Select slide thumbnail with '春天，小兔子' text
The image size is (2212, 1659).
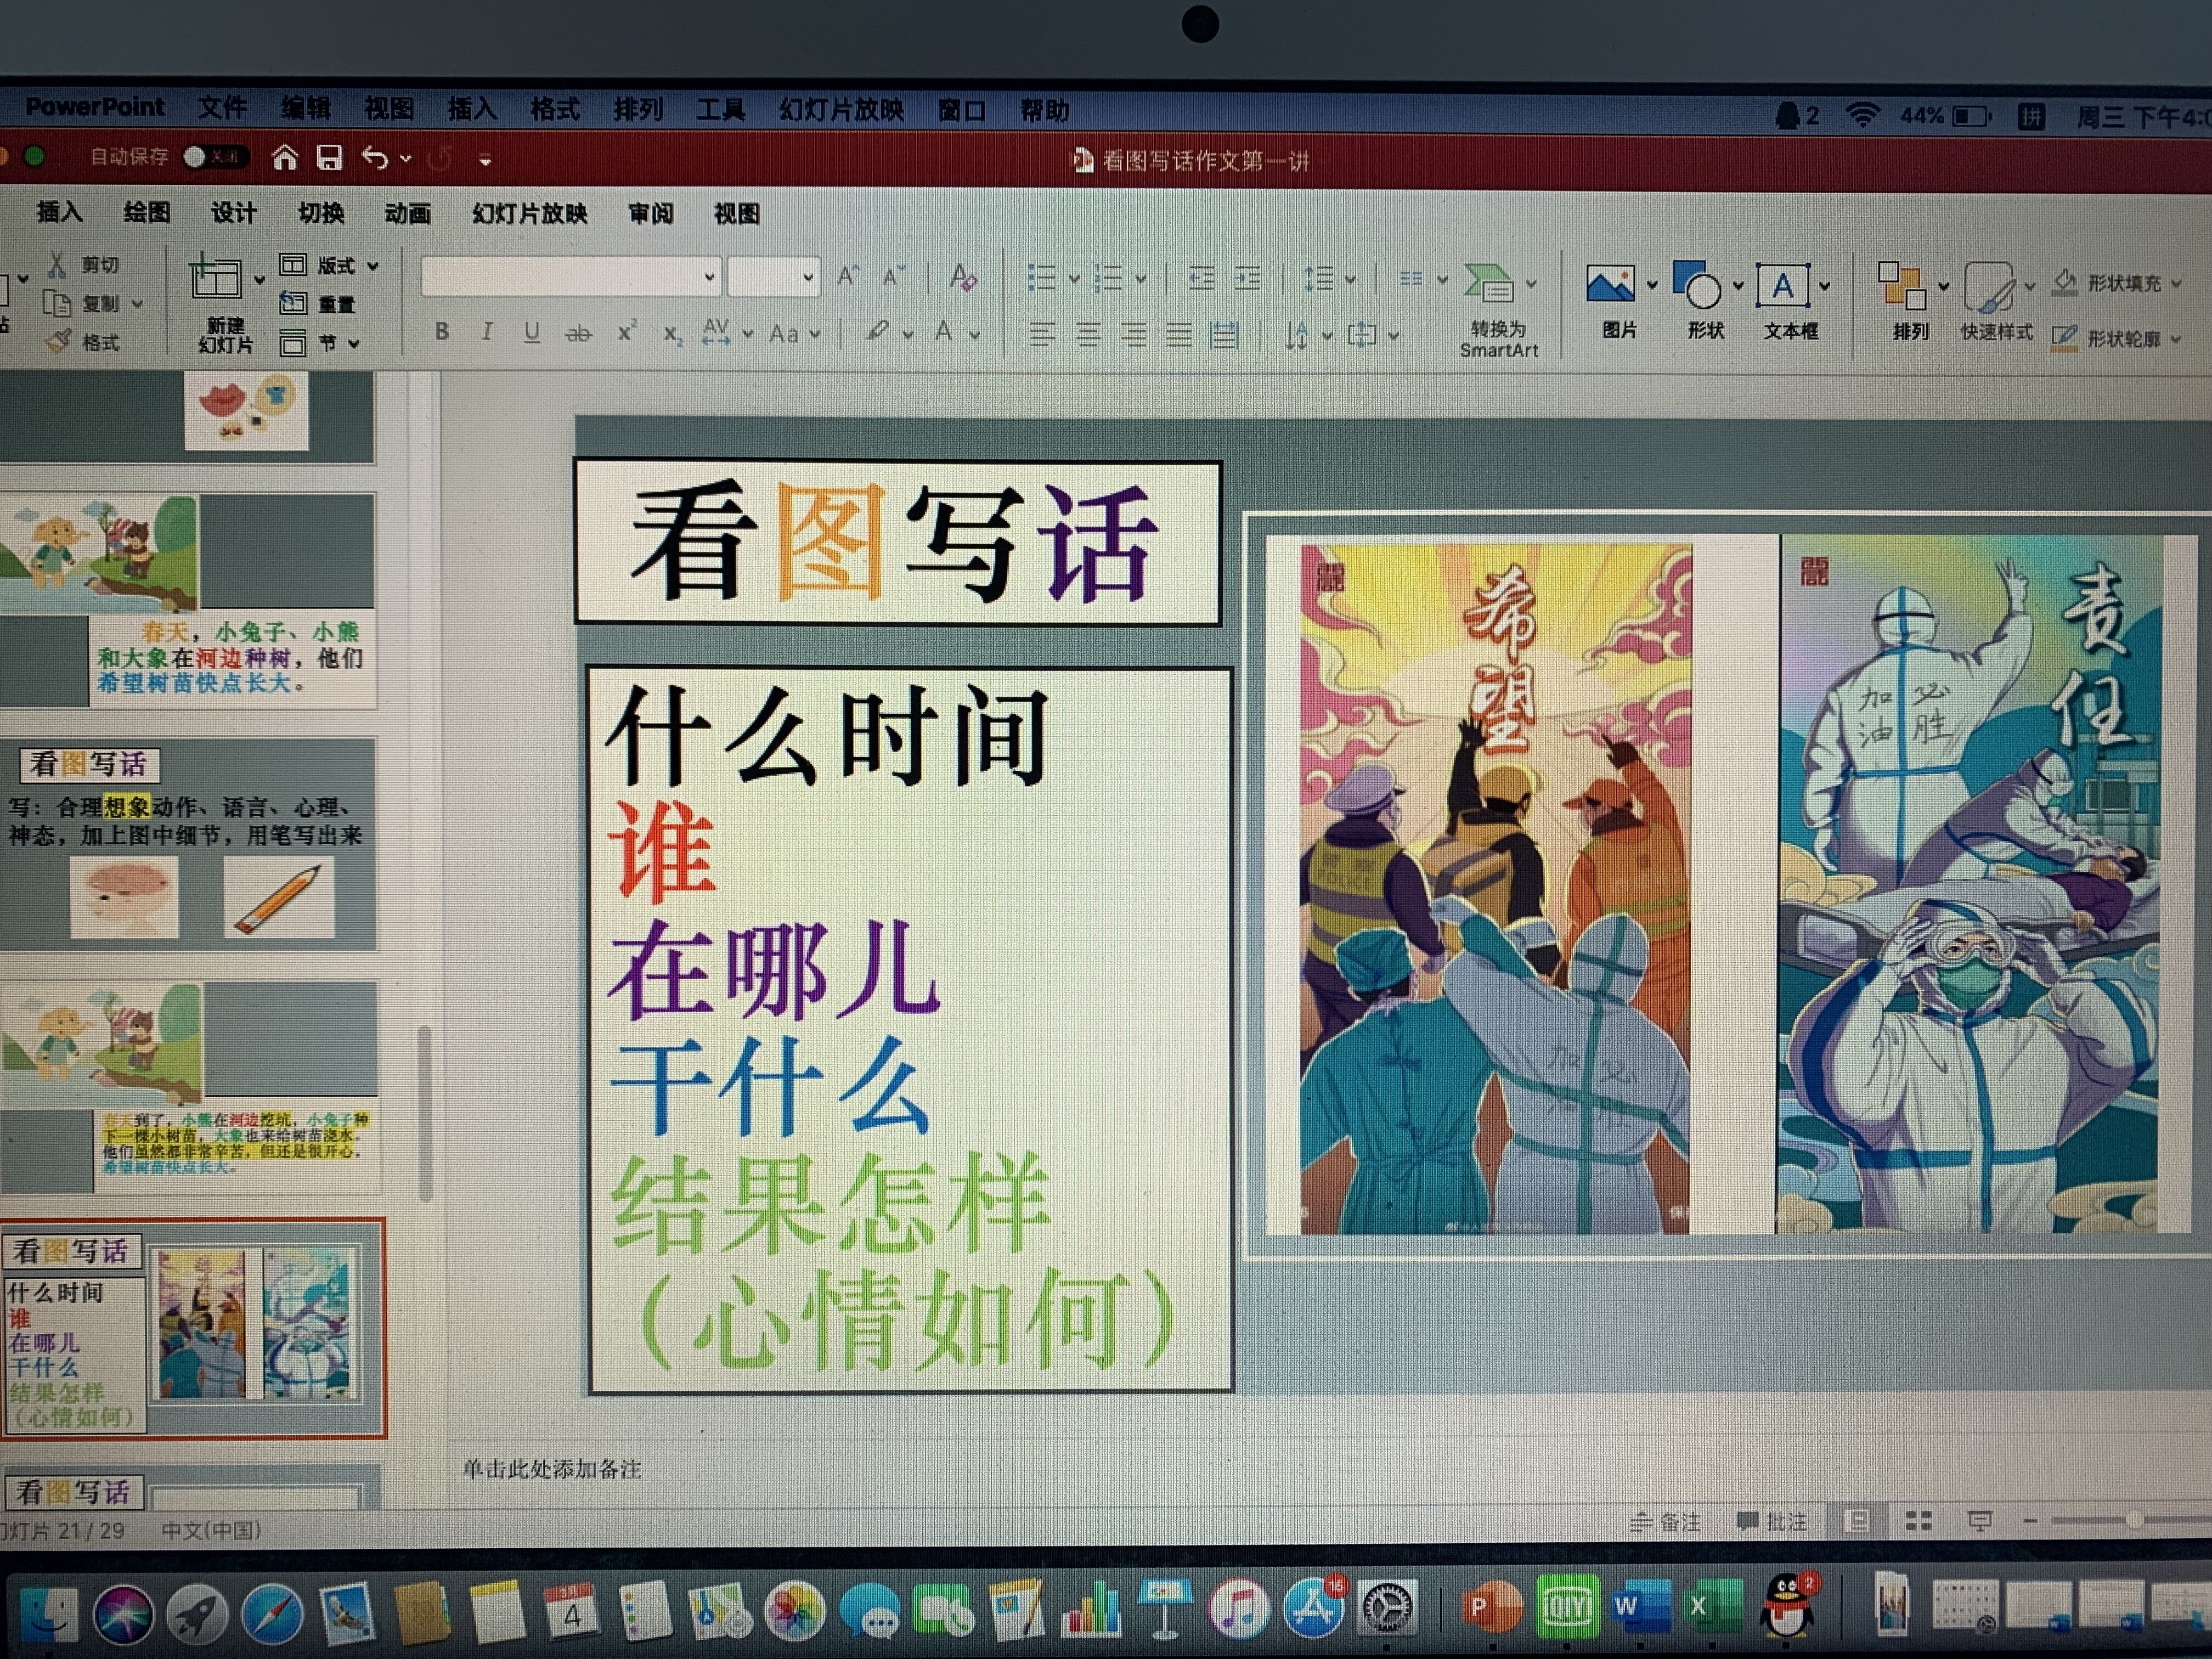pyautogui.click(x=187, y=600)
